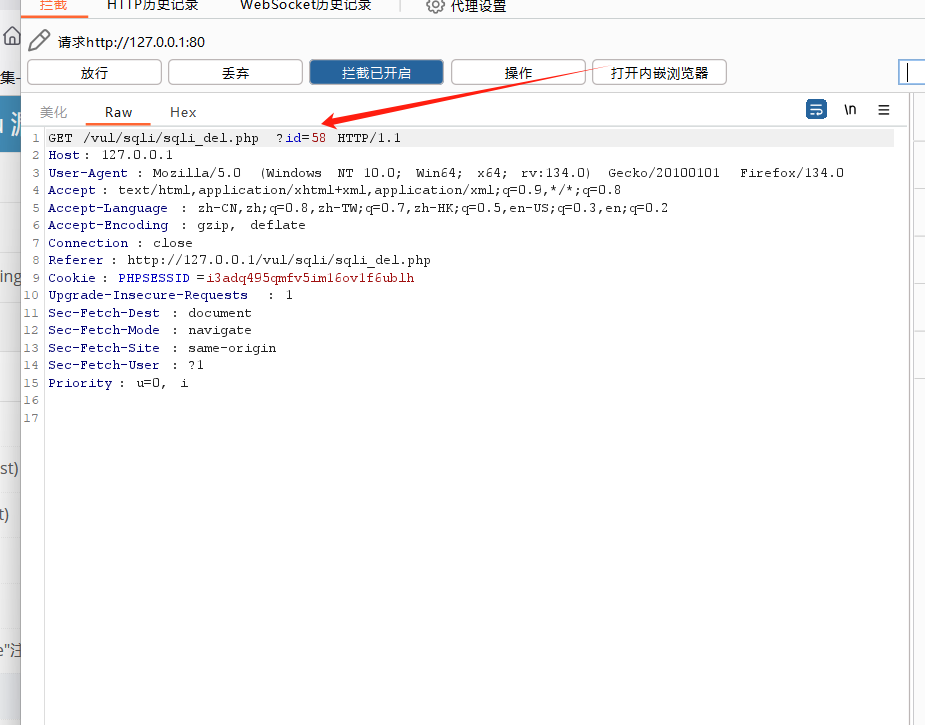Select the 拦截 intercept tab
This screenshot has height=725, width=925.
coord(53,6)
